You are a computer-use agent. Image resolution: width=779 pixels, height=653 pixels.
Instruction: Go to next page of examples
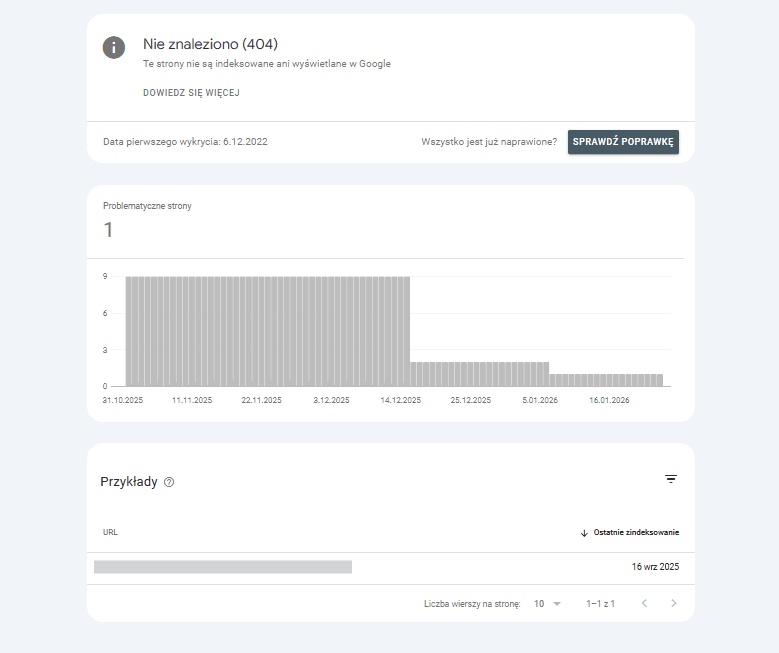(674, 603)
